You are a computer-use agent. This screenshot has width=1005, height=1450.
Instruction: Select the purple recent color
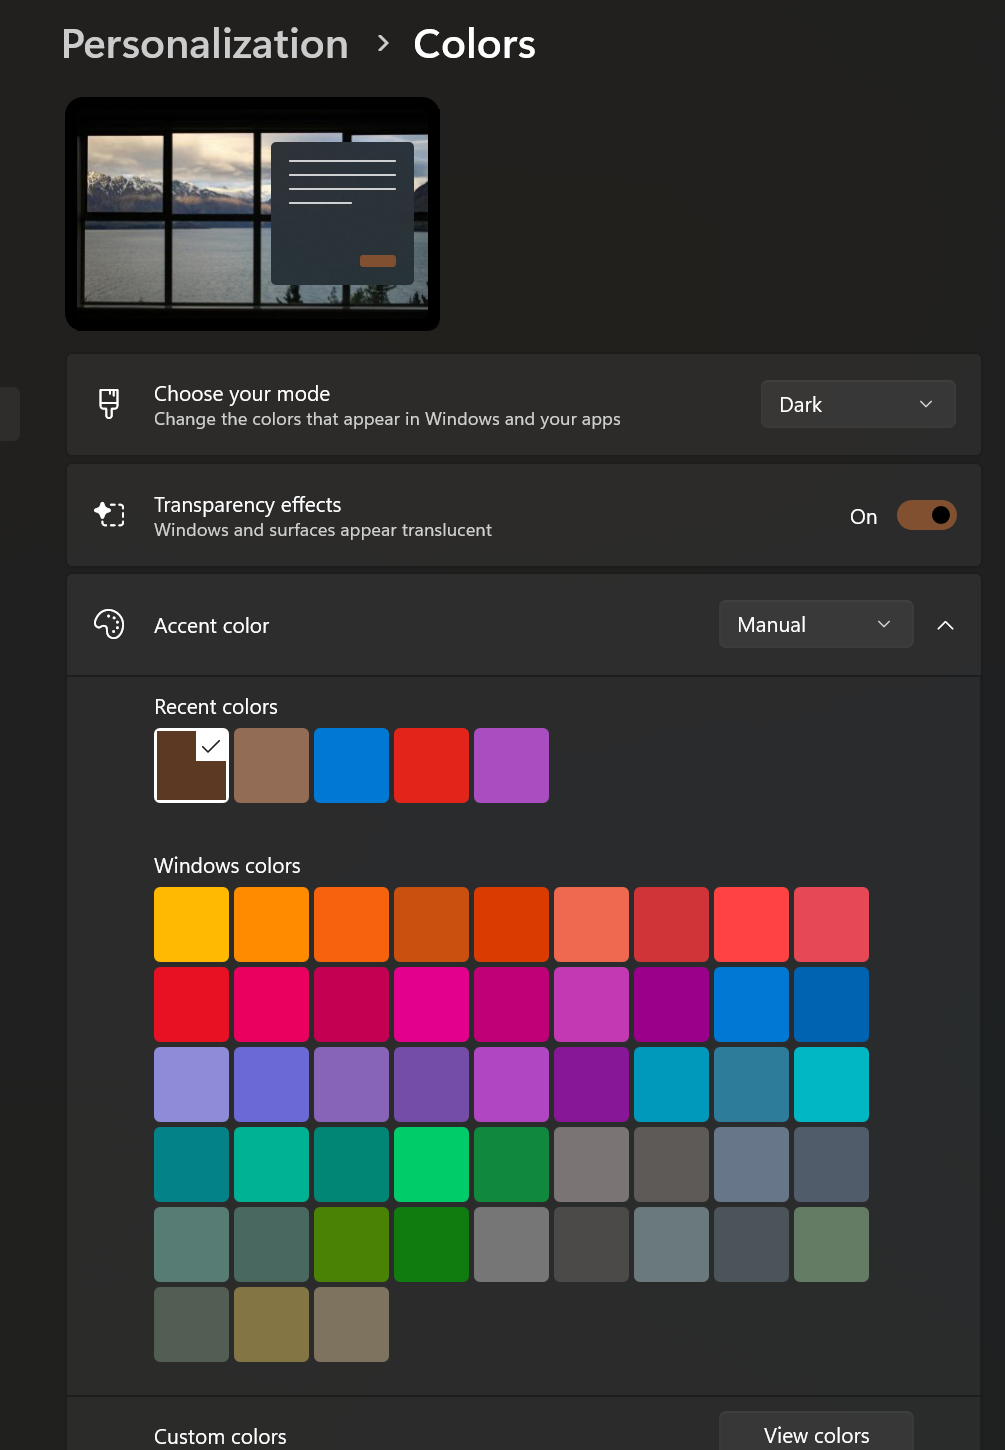click(x=511, y=765)
